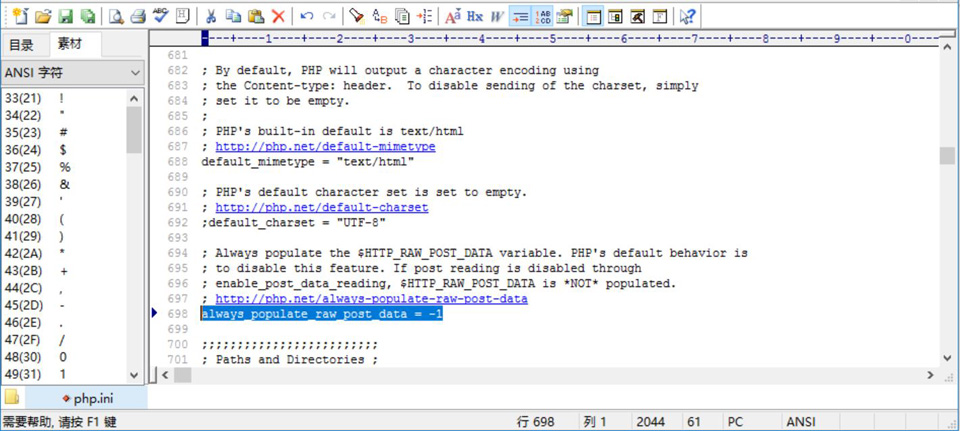Select the php.ini document tab
Screen dimensions: 960x431
click(87, 399)
